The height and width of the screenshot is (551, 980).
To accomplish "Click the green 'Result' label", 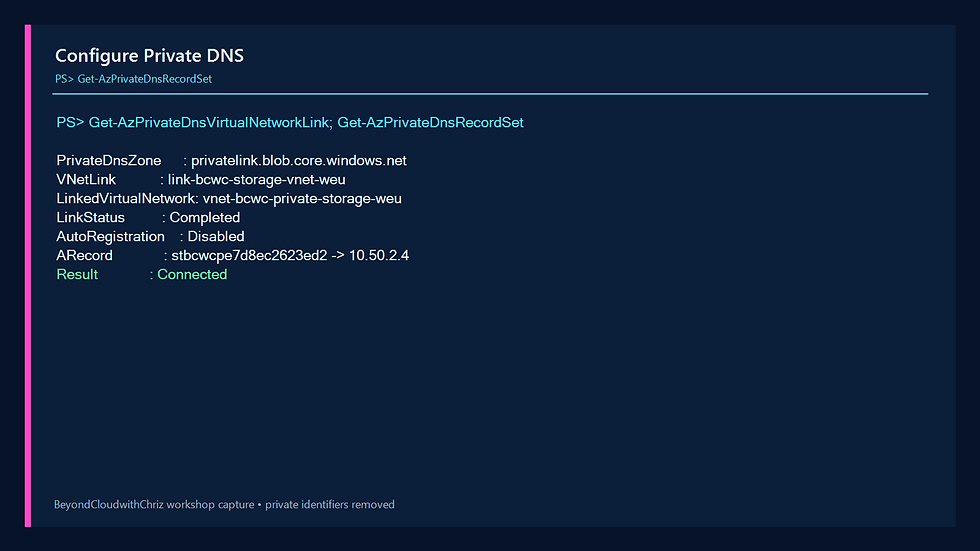I will point(77,275).
